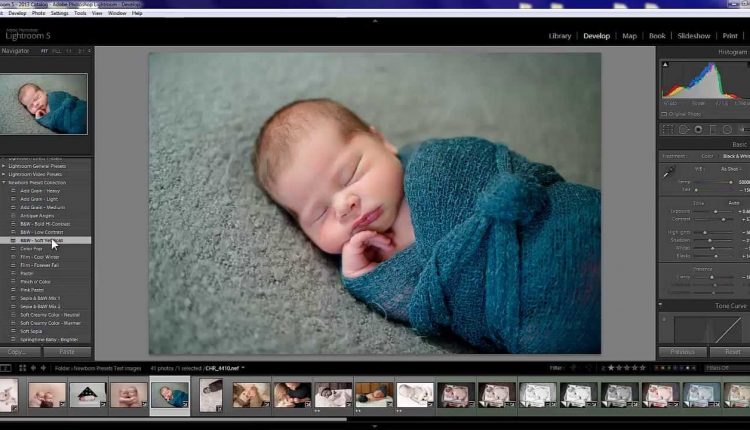750x430 pixels.
Task: Switch to the Map module
Action: click(x=629, y=36)
